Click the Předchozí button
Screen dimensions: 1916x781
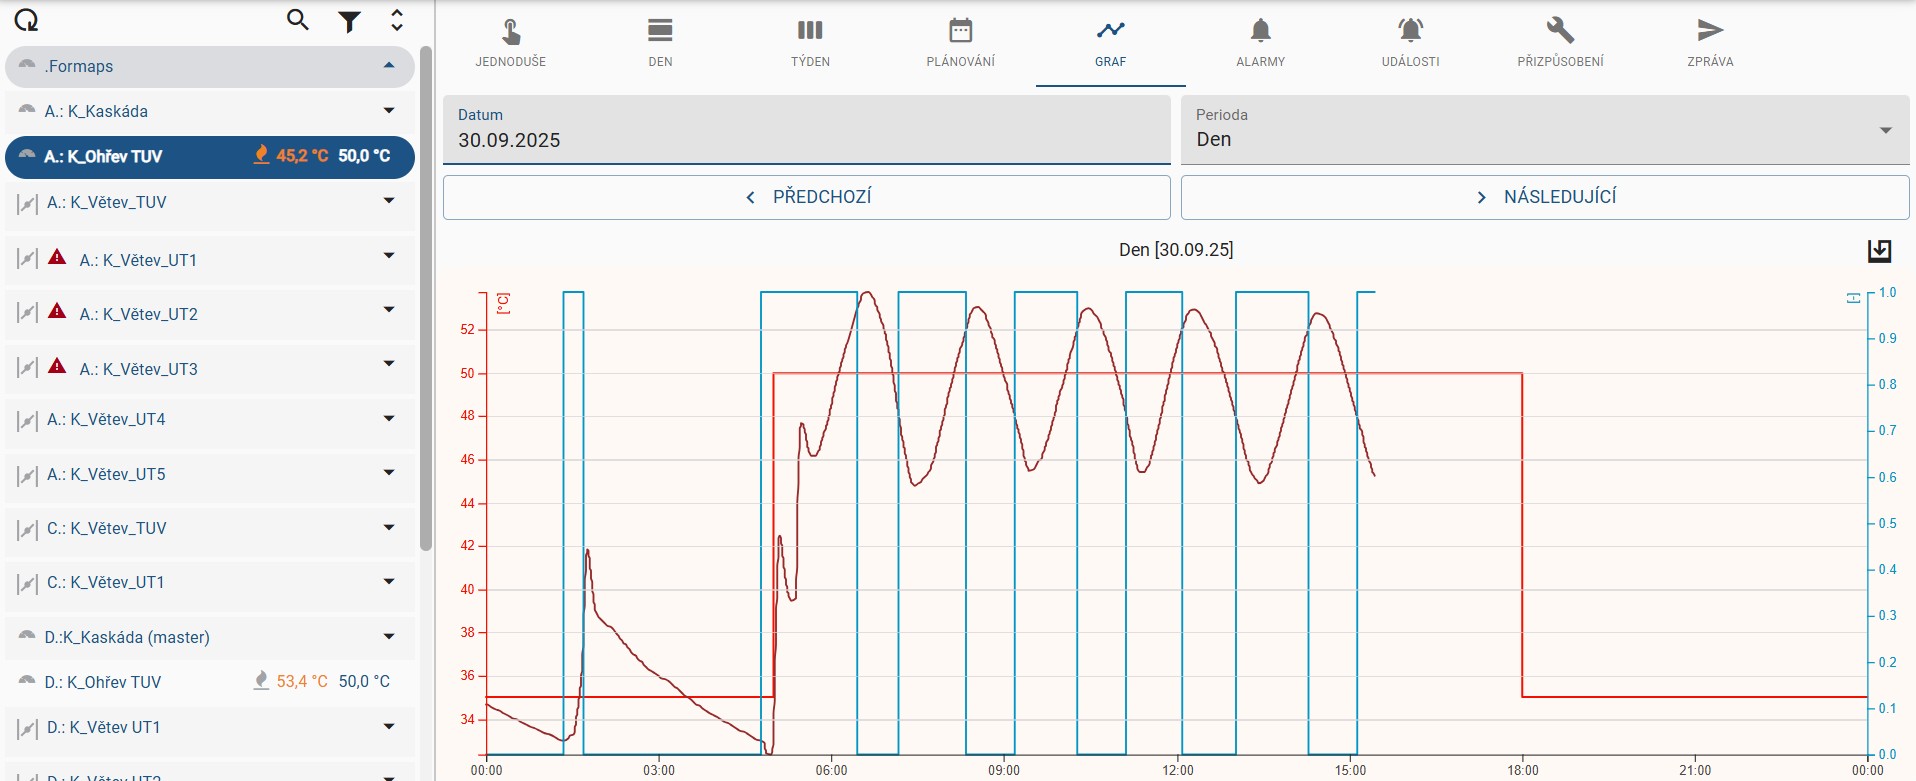pos(806,198)
